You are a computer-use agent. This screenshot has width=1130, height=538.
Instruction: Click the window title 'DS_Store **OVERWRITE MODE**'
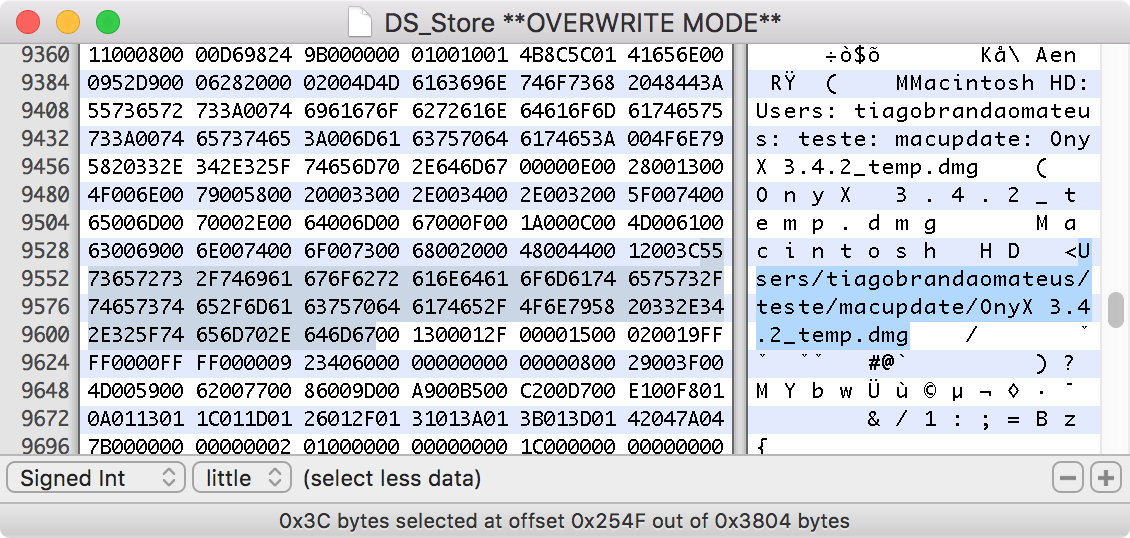582,22
